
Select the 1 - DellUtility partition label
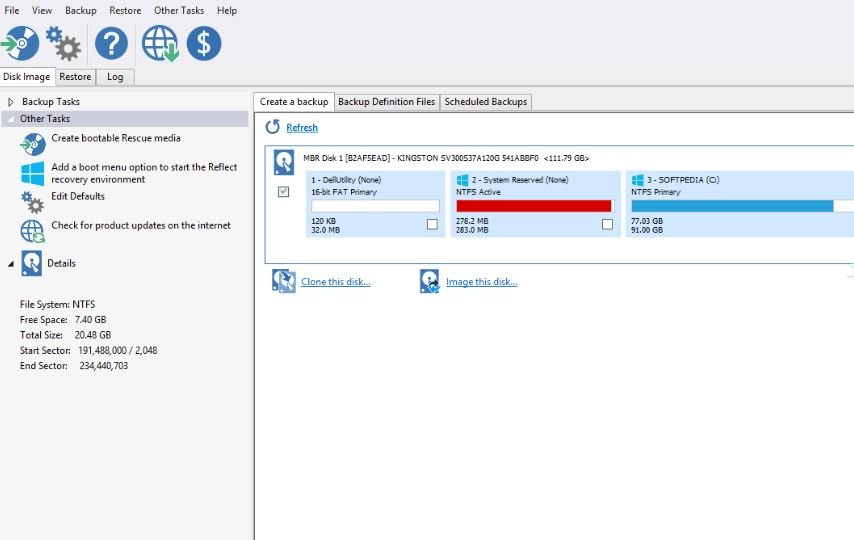coord(346,180)
